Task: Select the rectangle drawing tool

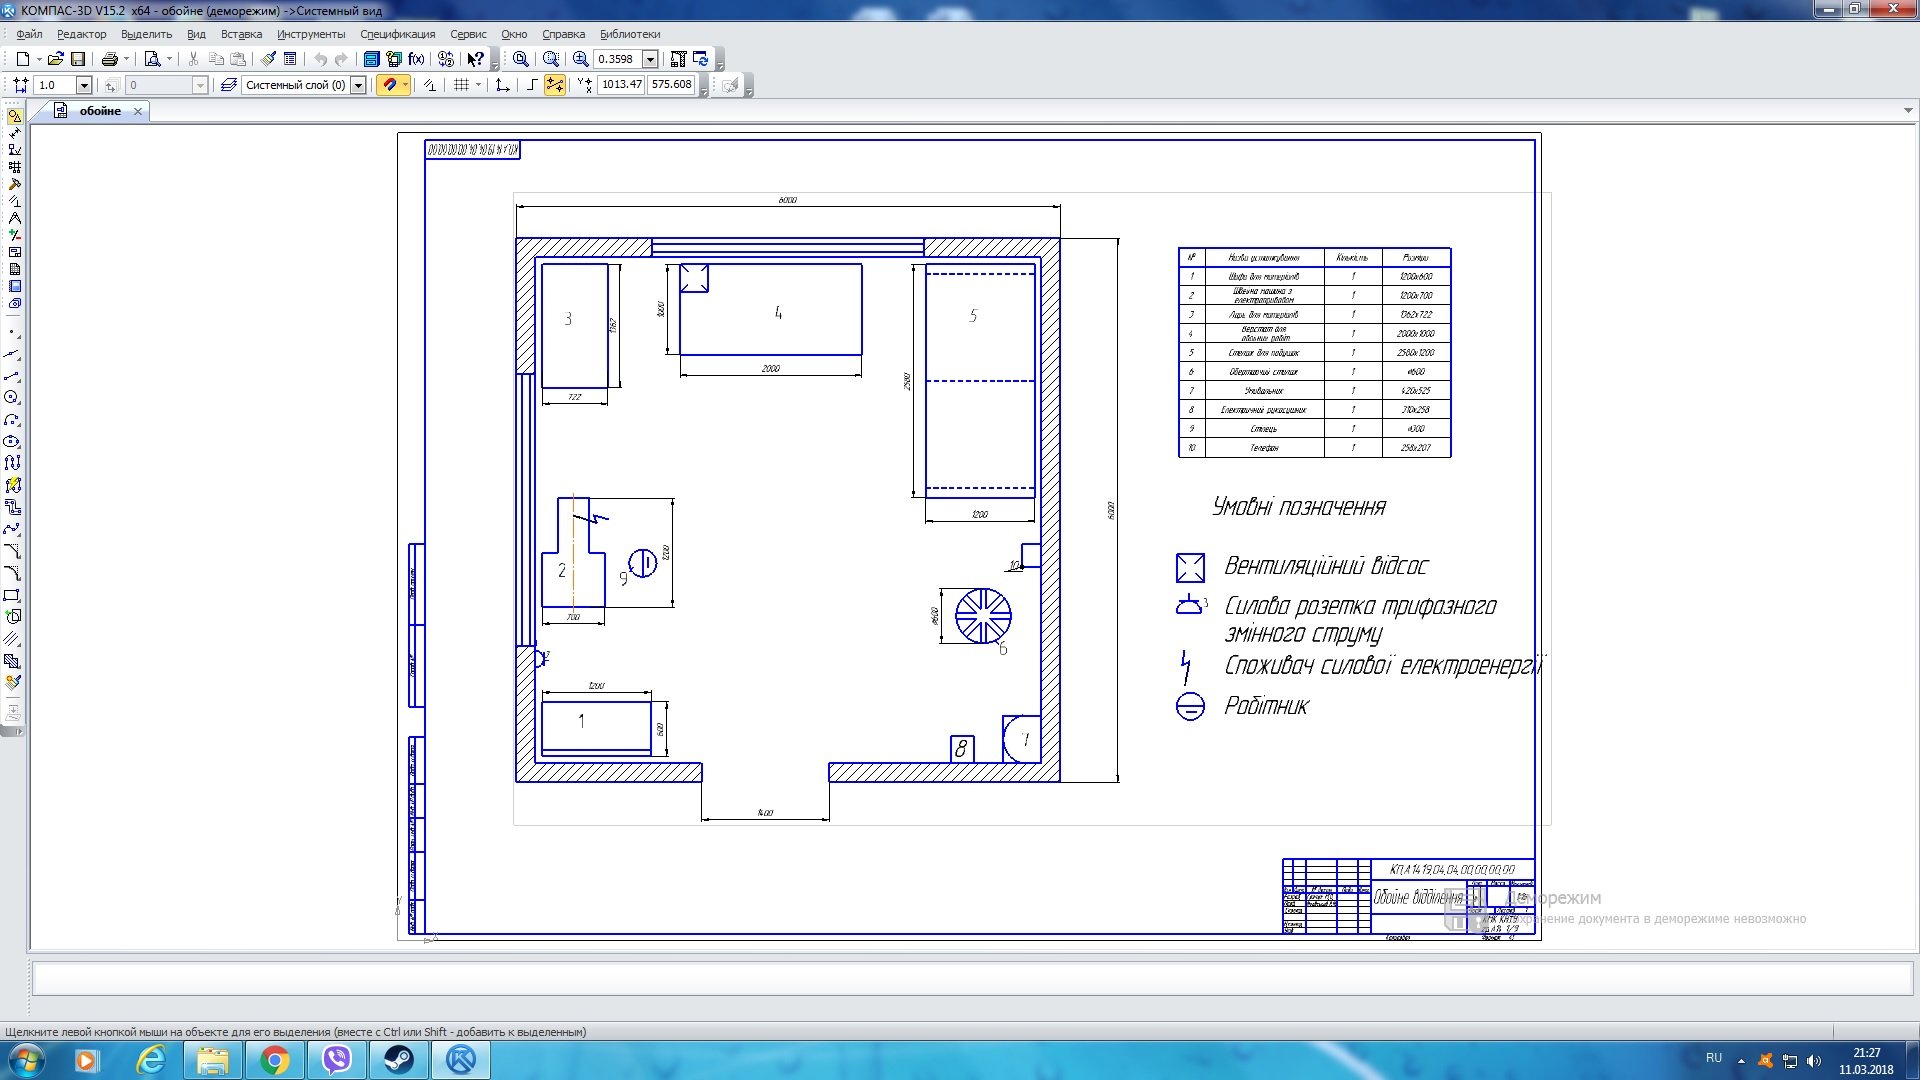Action: coord(12,595)
